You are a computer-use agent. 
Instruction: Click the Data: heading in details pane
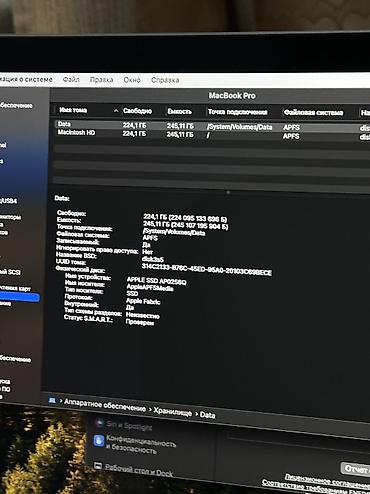point(62,198)
